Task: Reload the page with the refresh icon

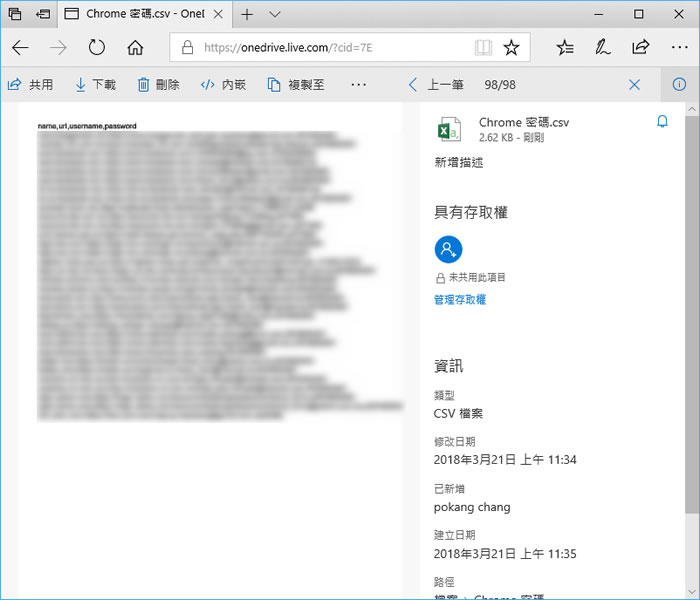Action: (x=96, y=47)
